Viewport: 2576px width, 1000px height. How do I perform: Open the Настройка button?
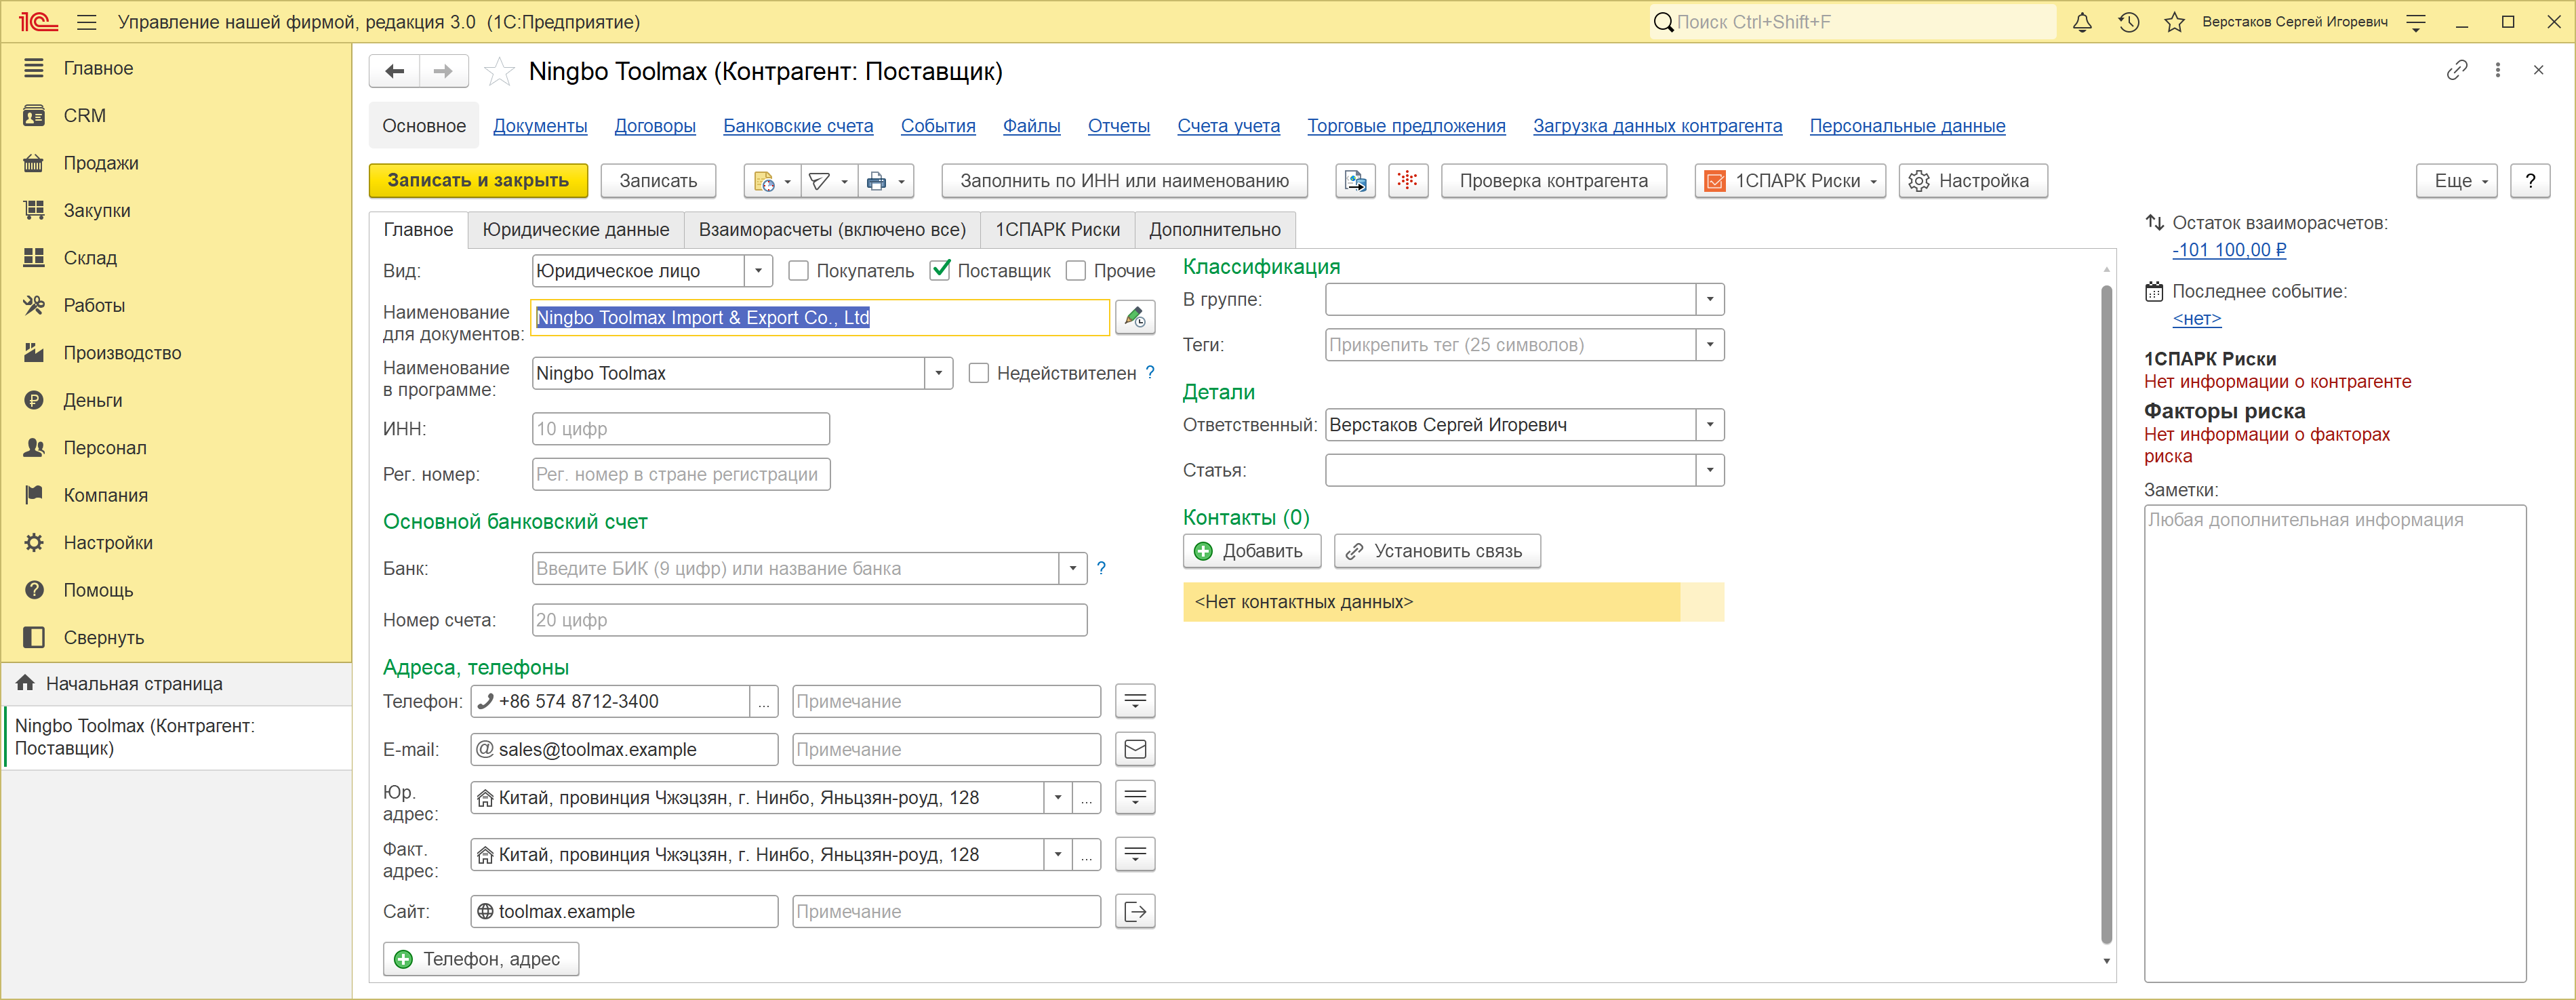(1972, 181)
